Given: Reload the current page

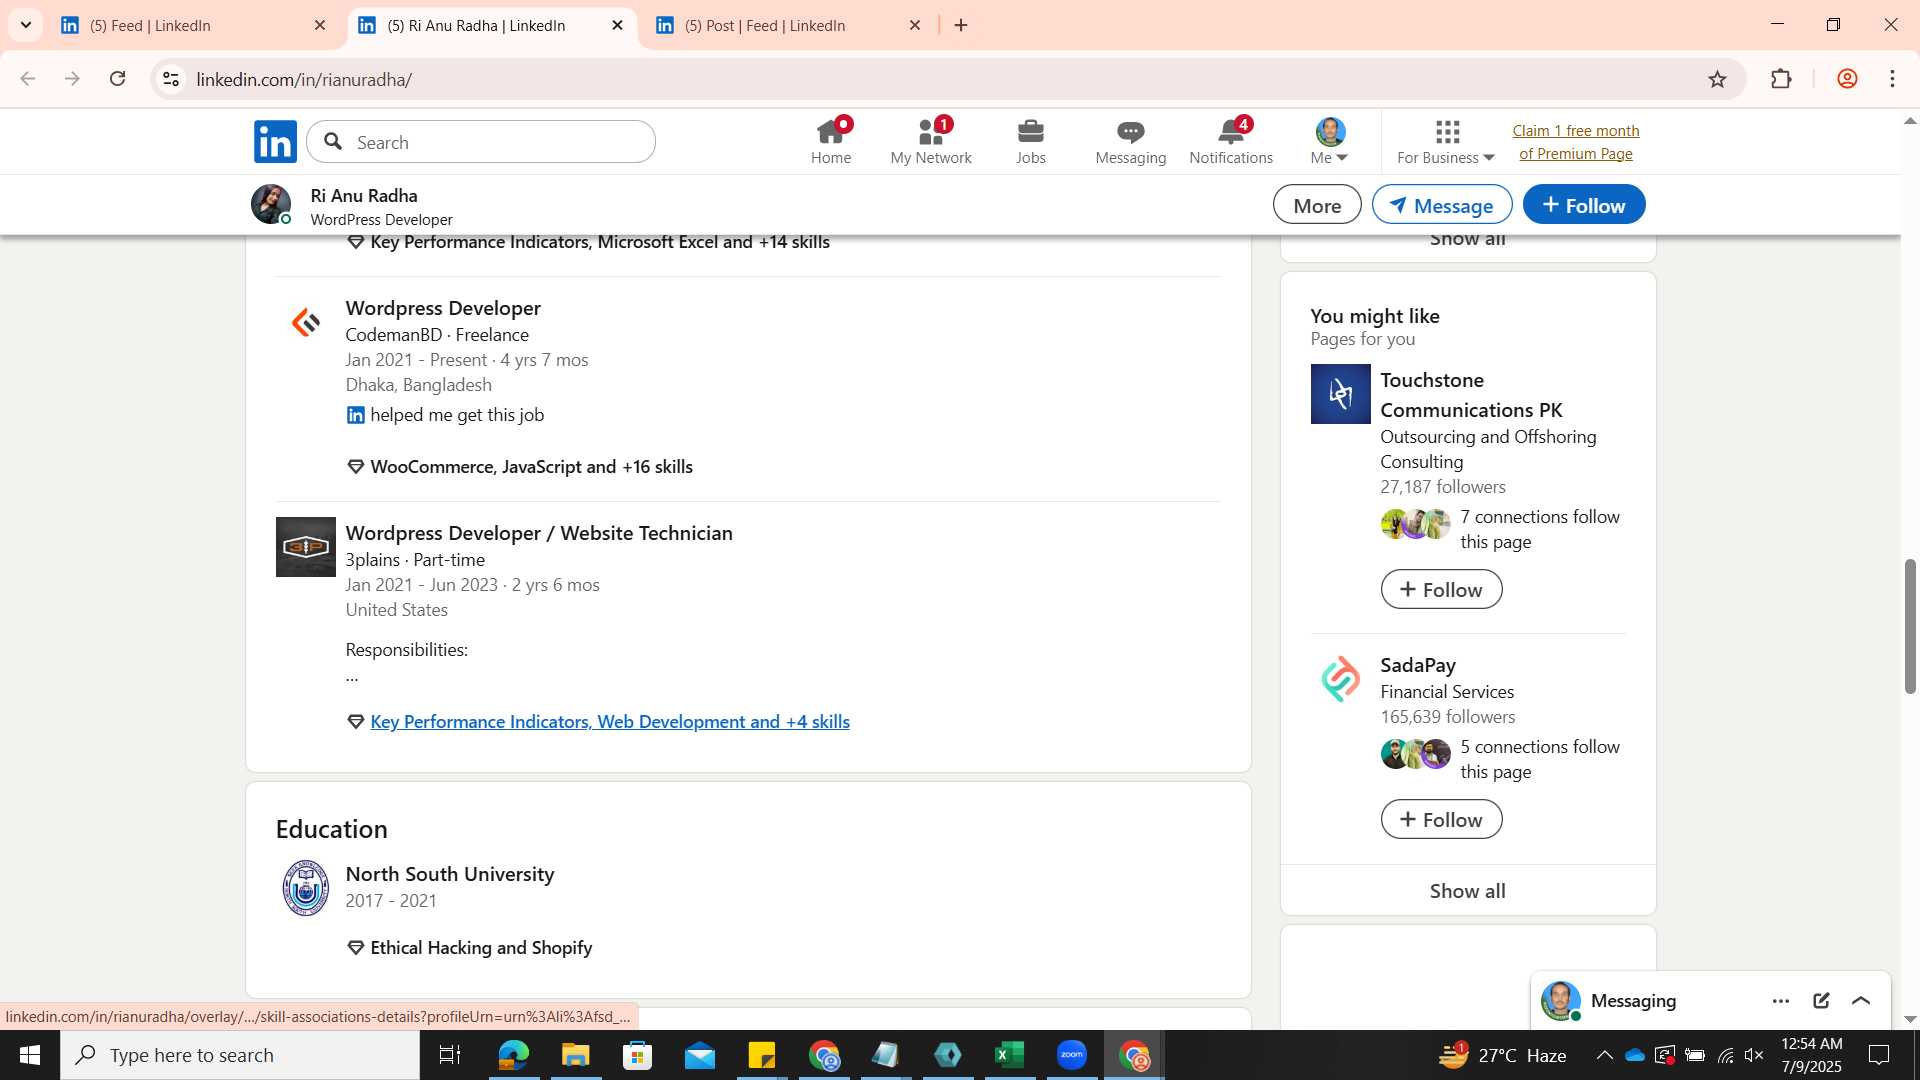Looking at the screenshot, I should (x=118, y=79).
